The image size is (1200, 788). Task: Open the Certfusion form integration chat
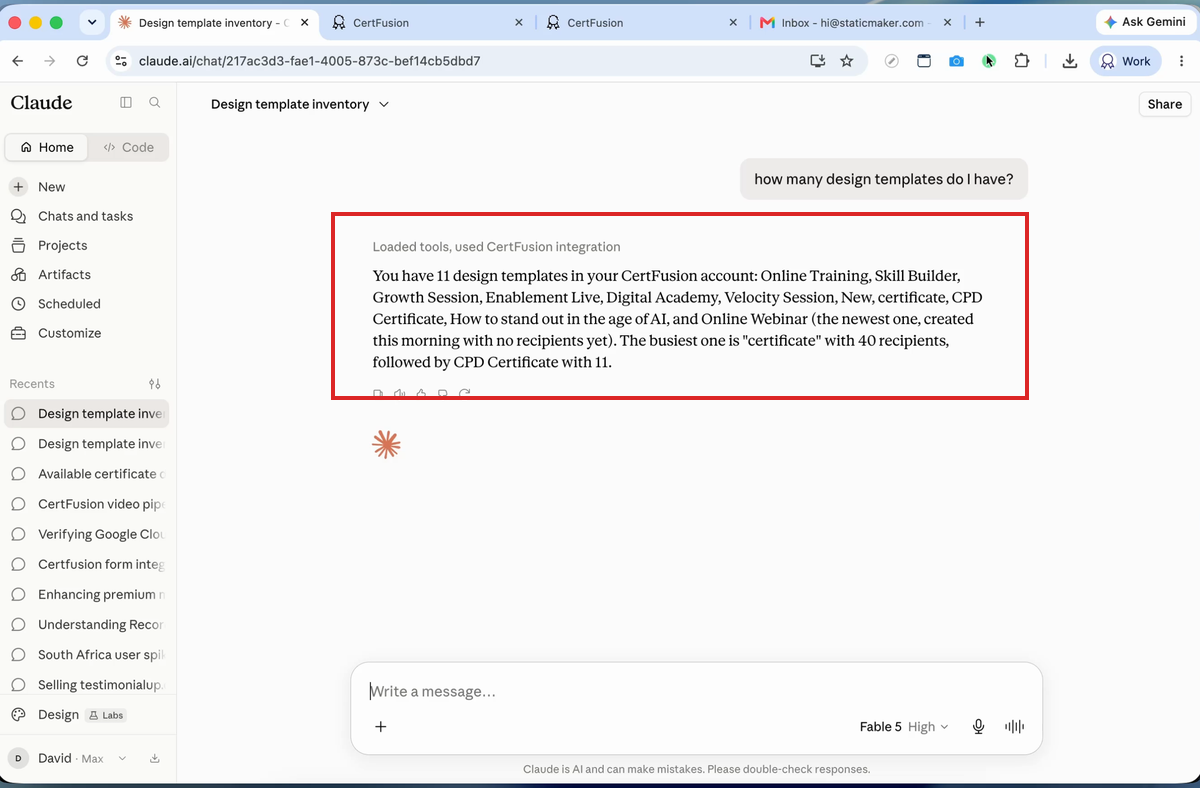point(88,564)
